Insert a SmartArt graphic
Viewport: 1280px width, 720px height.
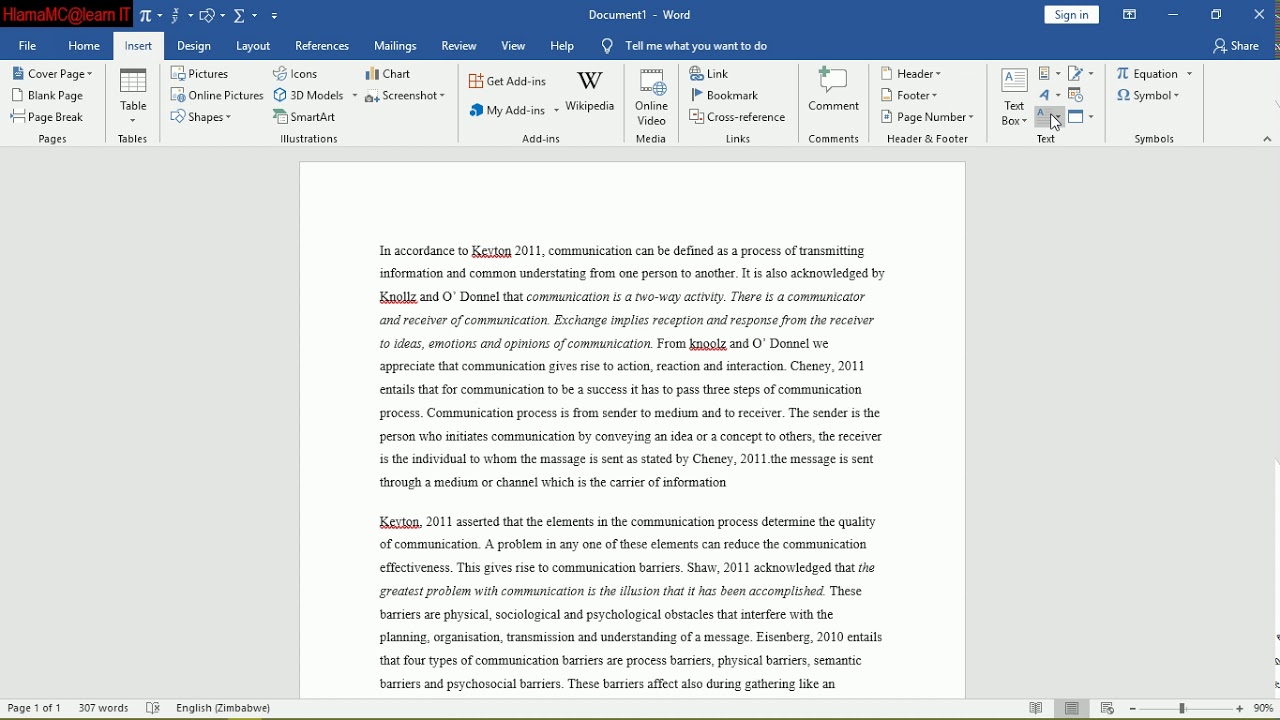[x=305, y=117]
